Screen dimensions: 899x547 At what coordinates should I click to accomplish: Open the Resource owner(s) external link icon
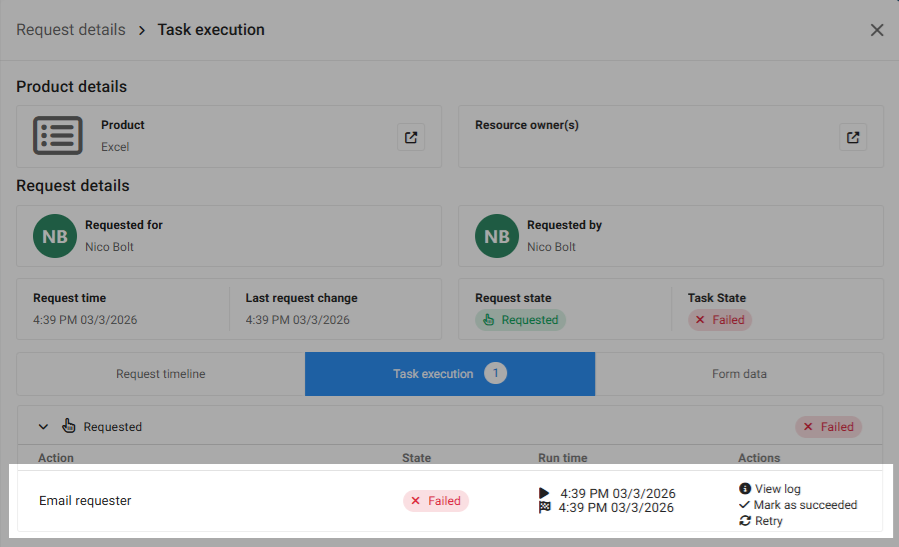[853, 137]
